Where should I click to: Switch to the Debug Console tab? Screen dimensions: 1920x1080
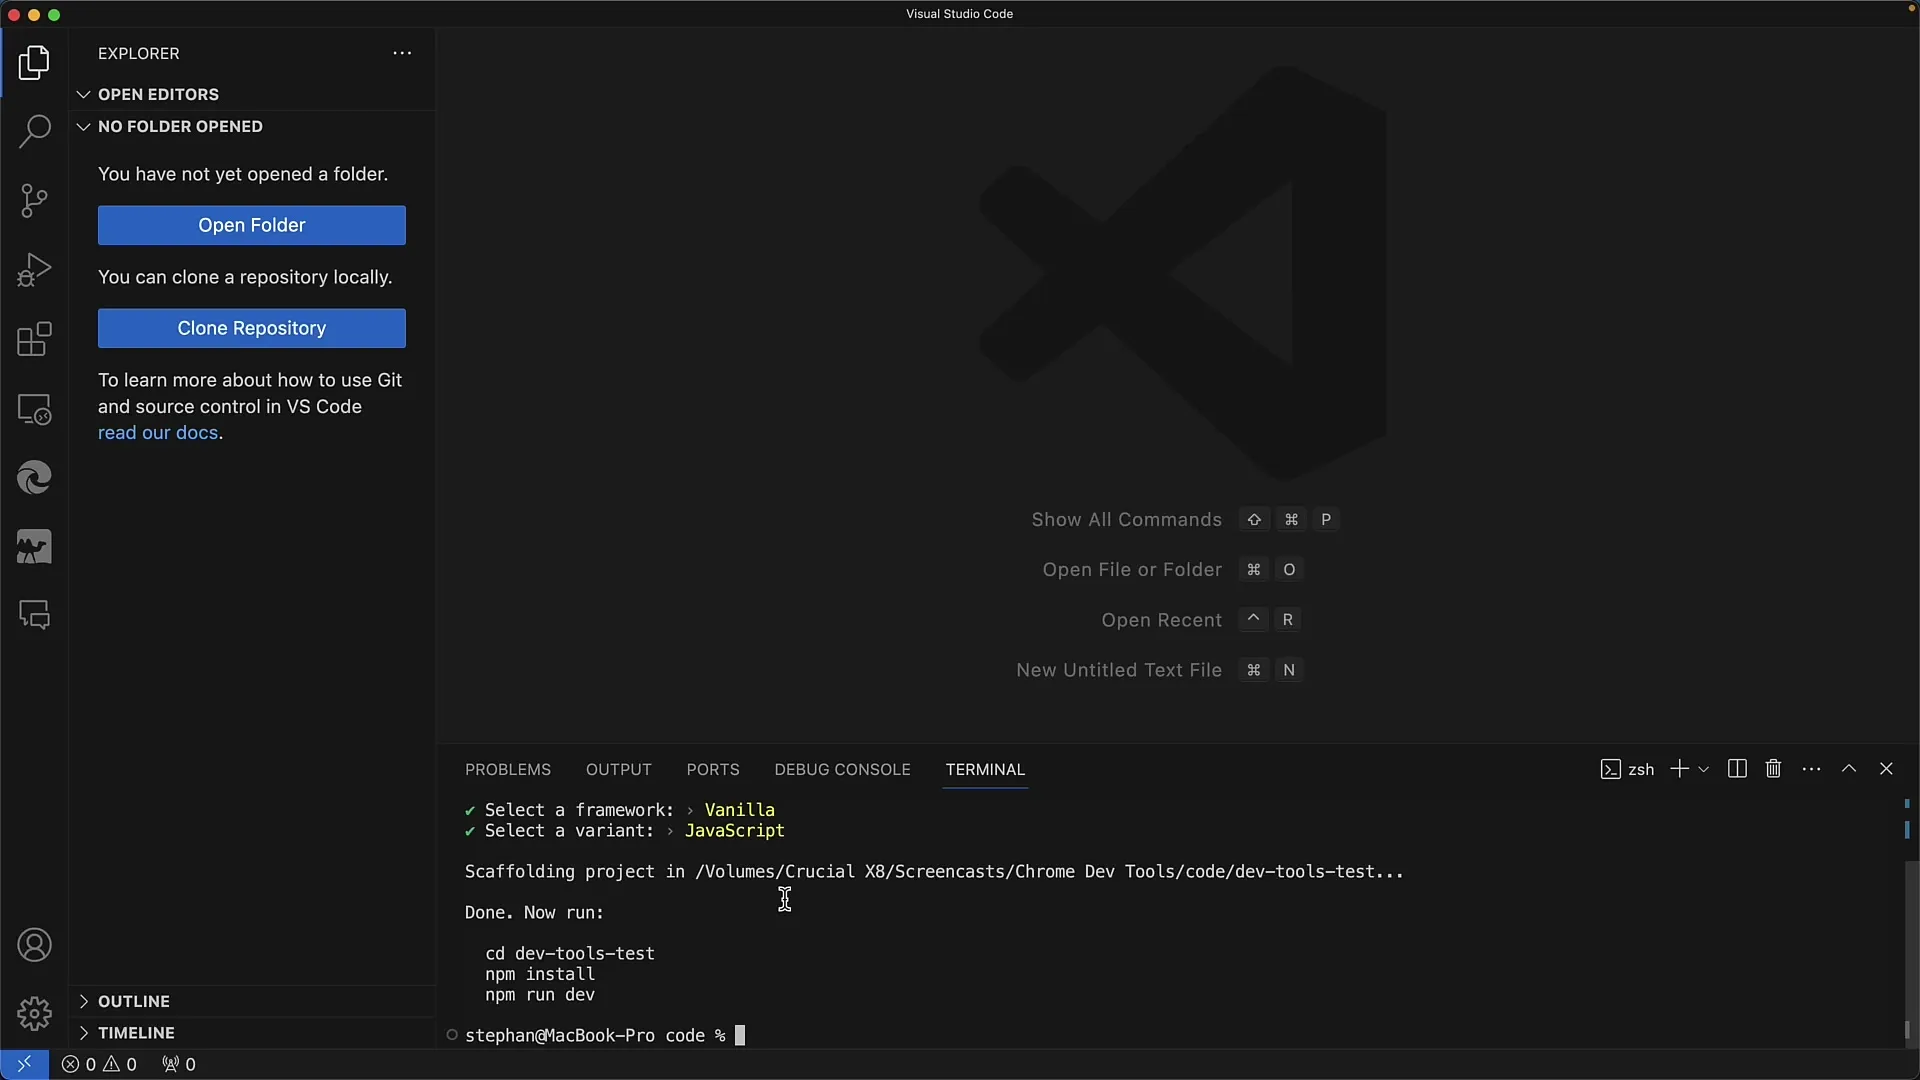pyautogui.click(x=842, y=769)
